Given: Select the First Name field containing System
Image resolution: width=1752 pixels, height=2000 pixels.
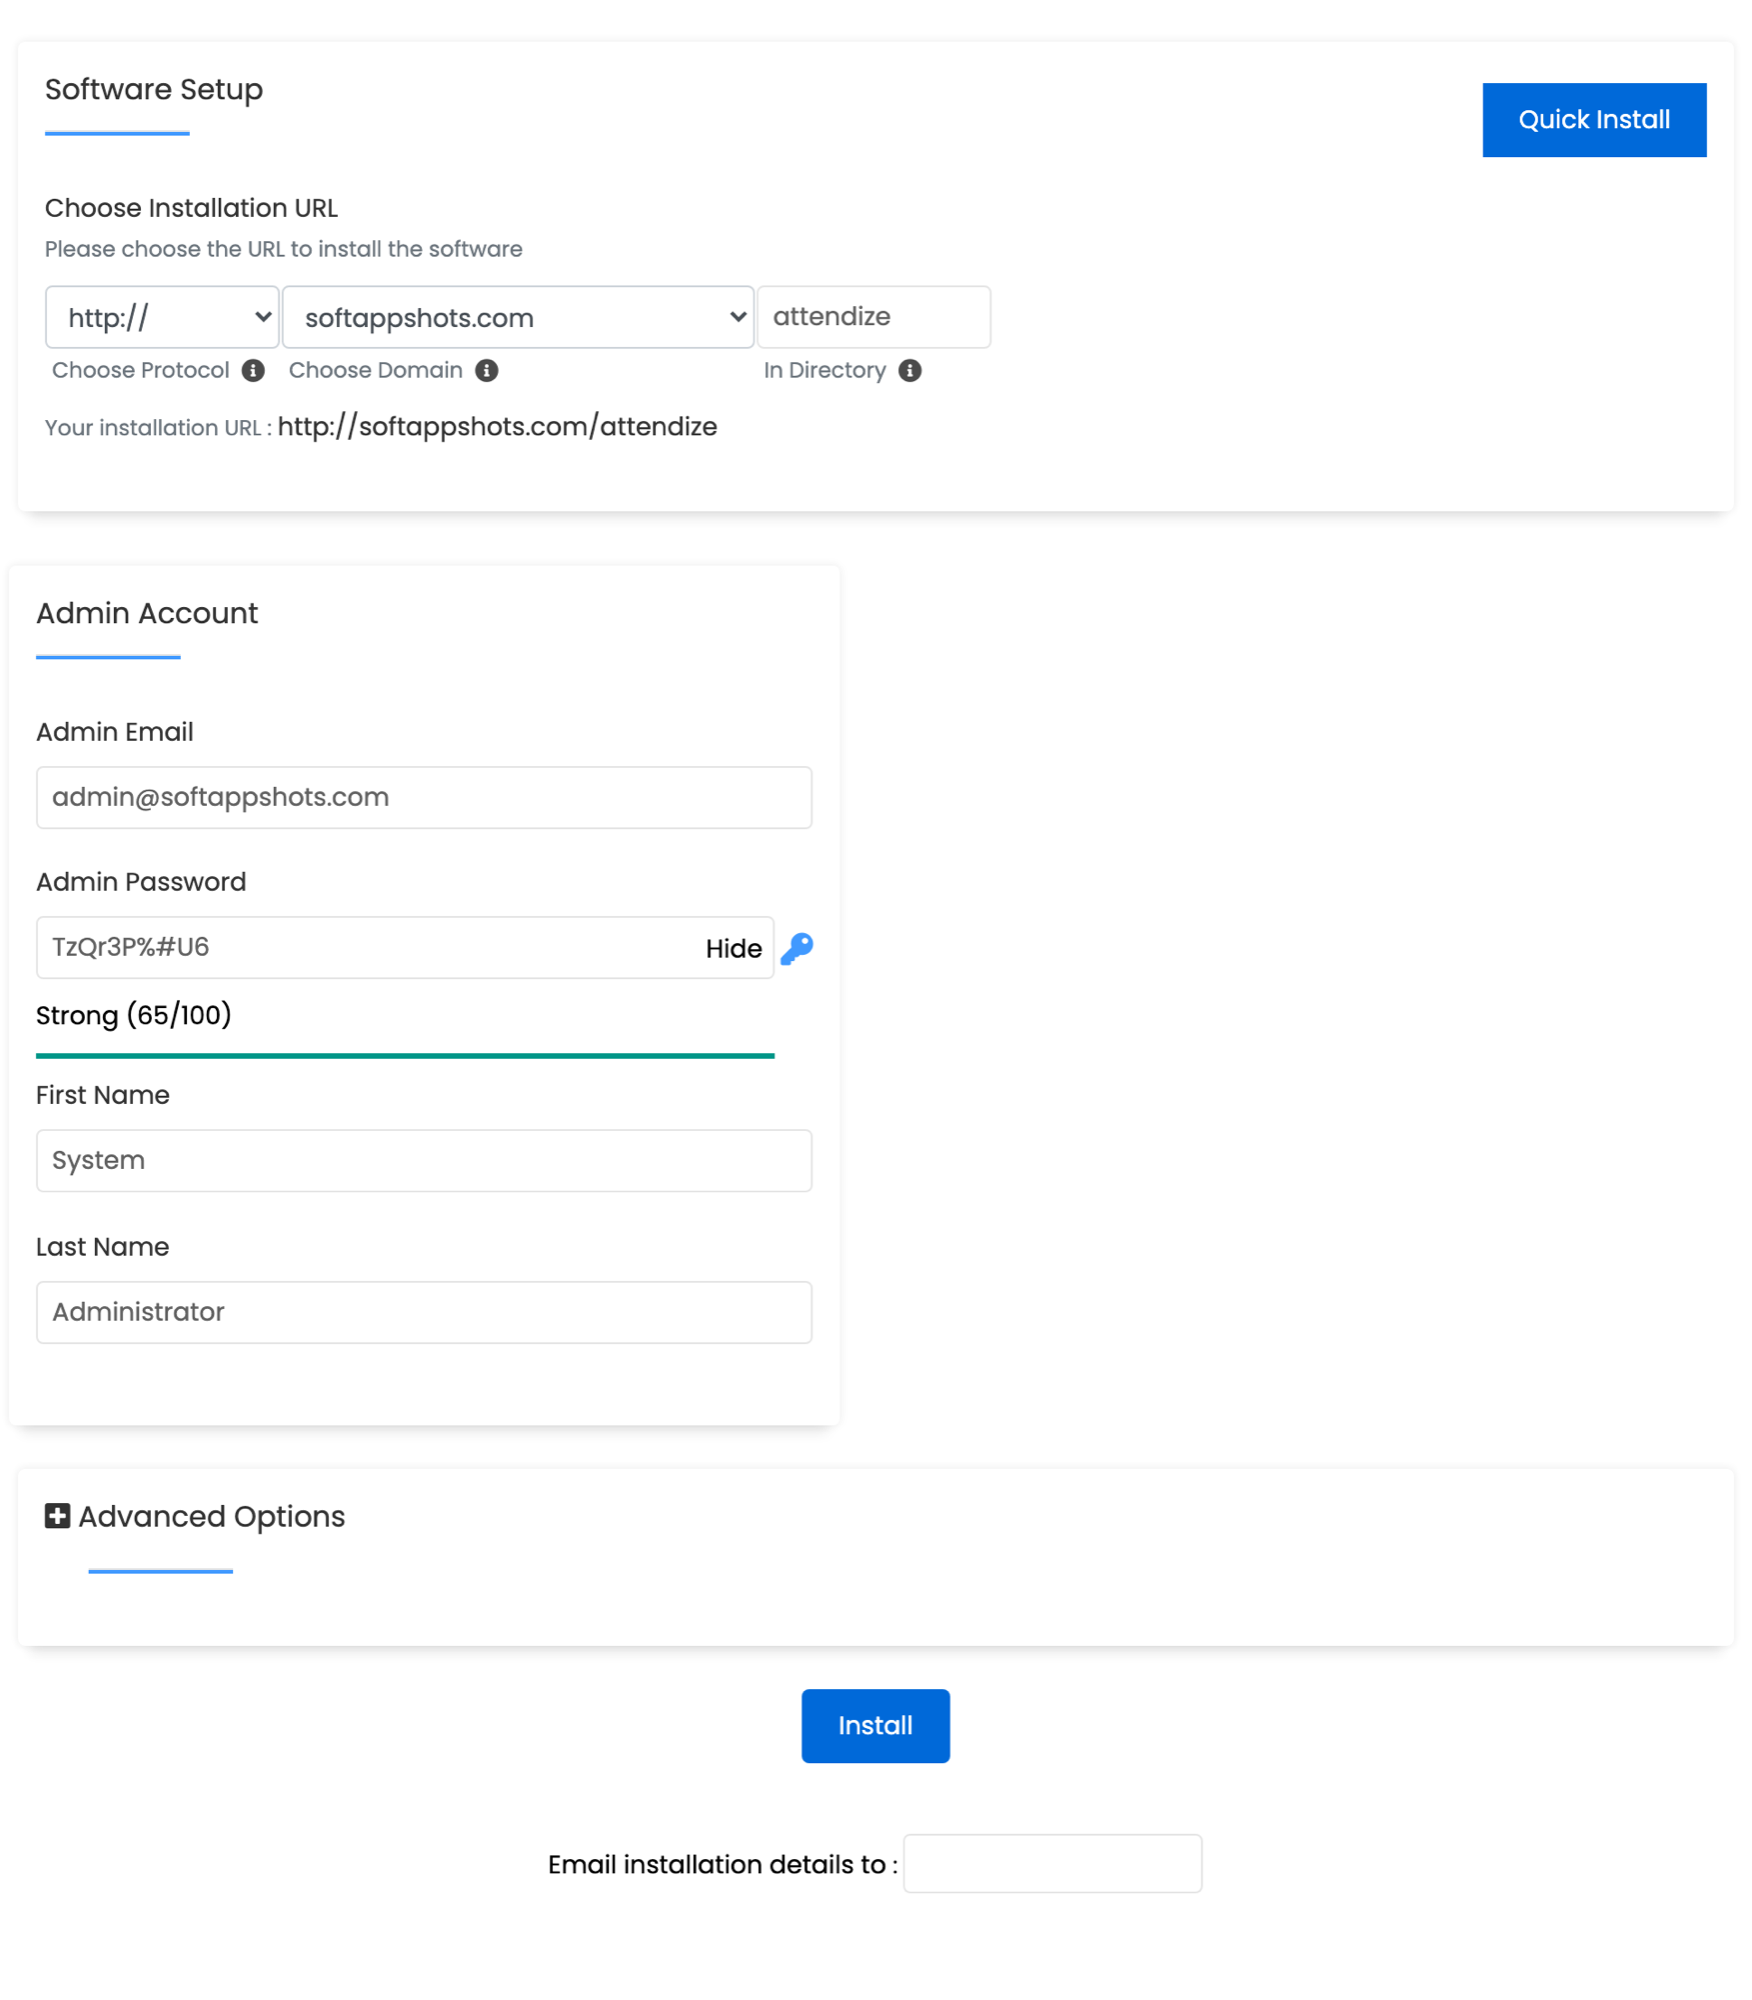Looking at the screenshot, I should click(x=423, y=1160).
